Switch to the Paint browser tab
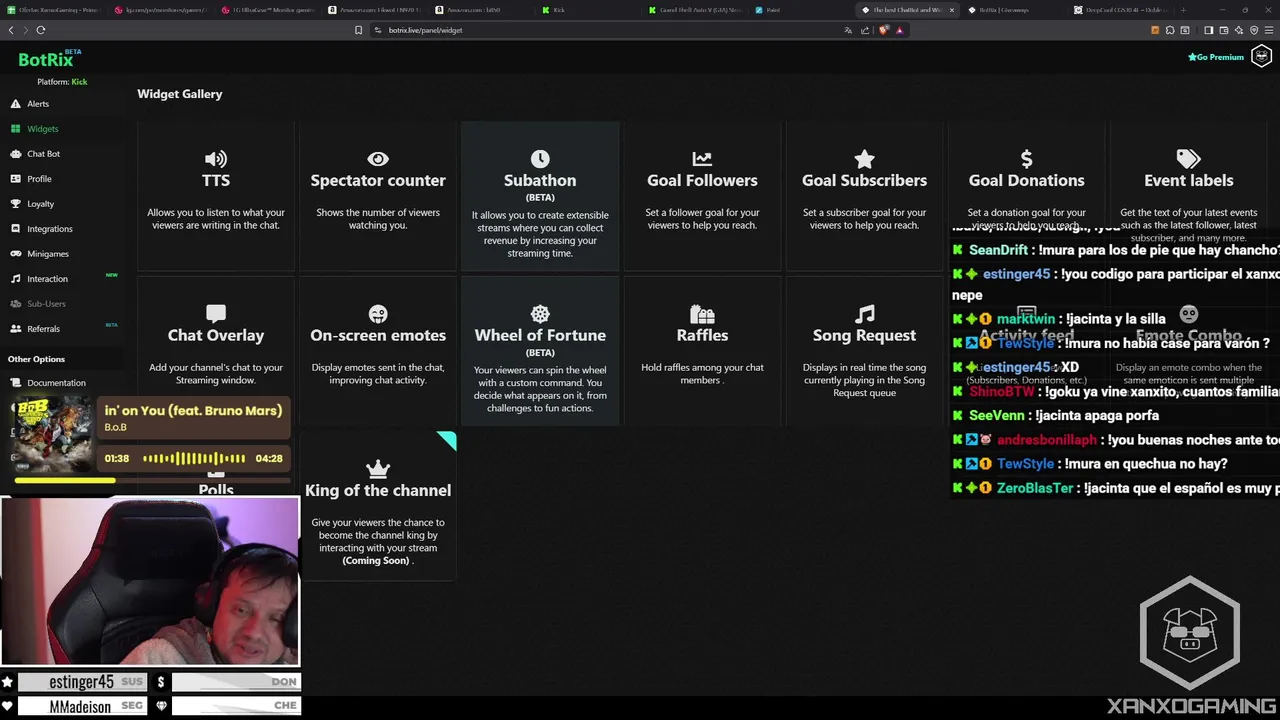1280x720 pixels. point(800,10)
